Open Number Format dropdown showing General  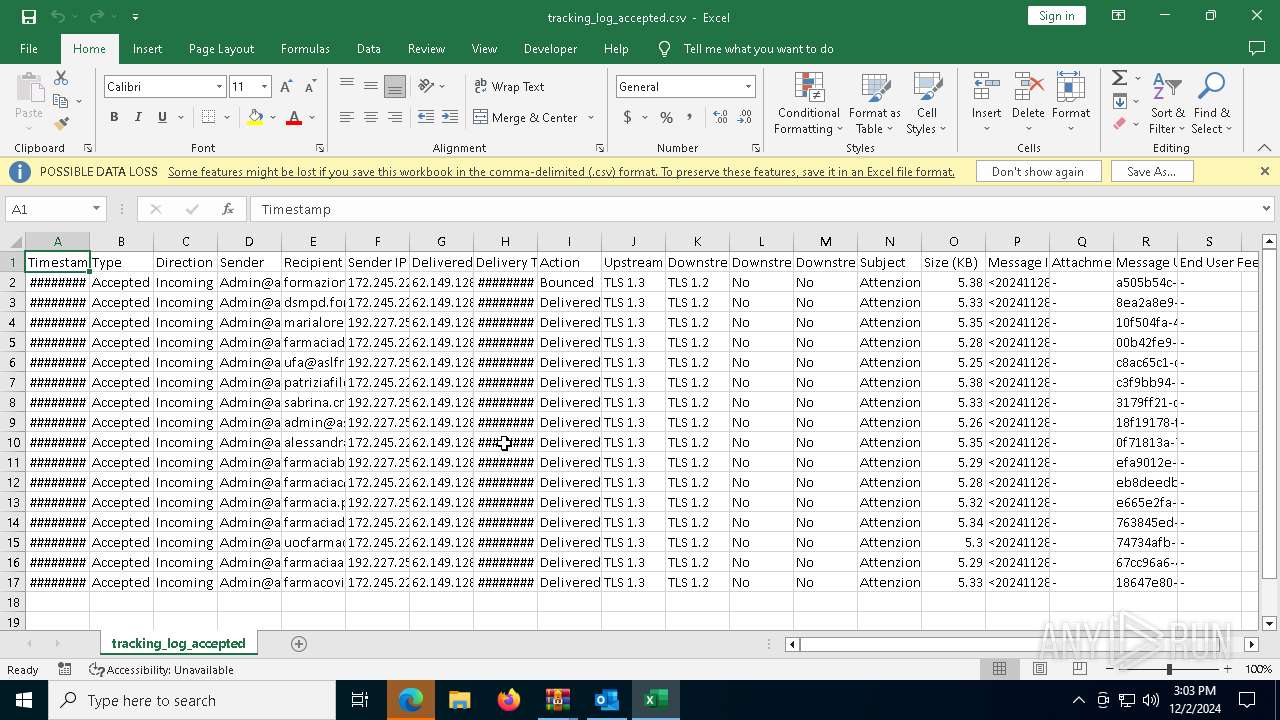click(747, 87)
